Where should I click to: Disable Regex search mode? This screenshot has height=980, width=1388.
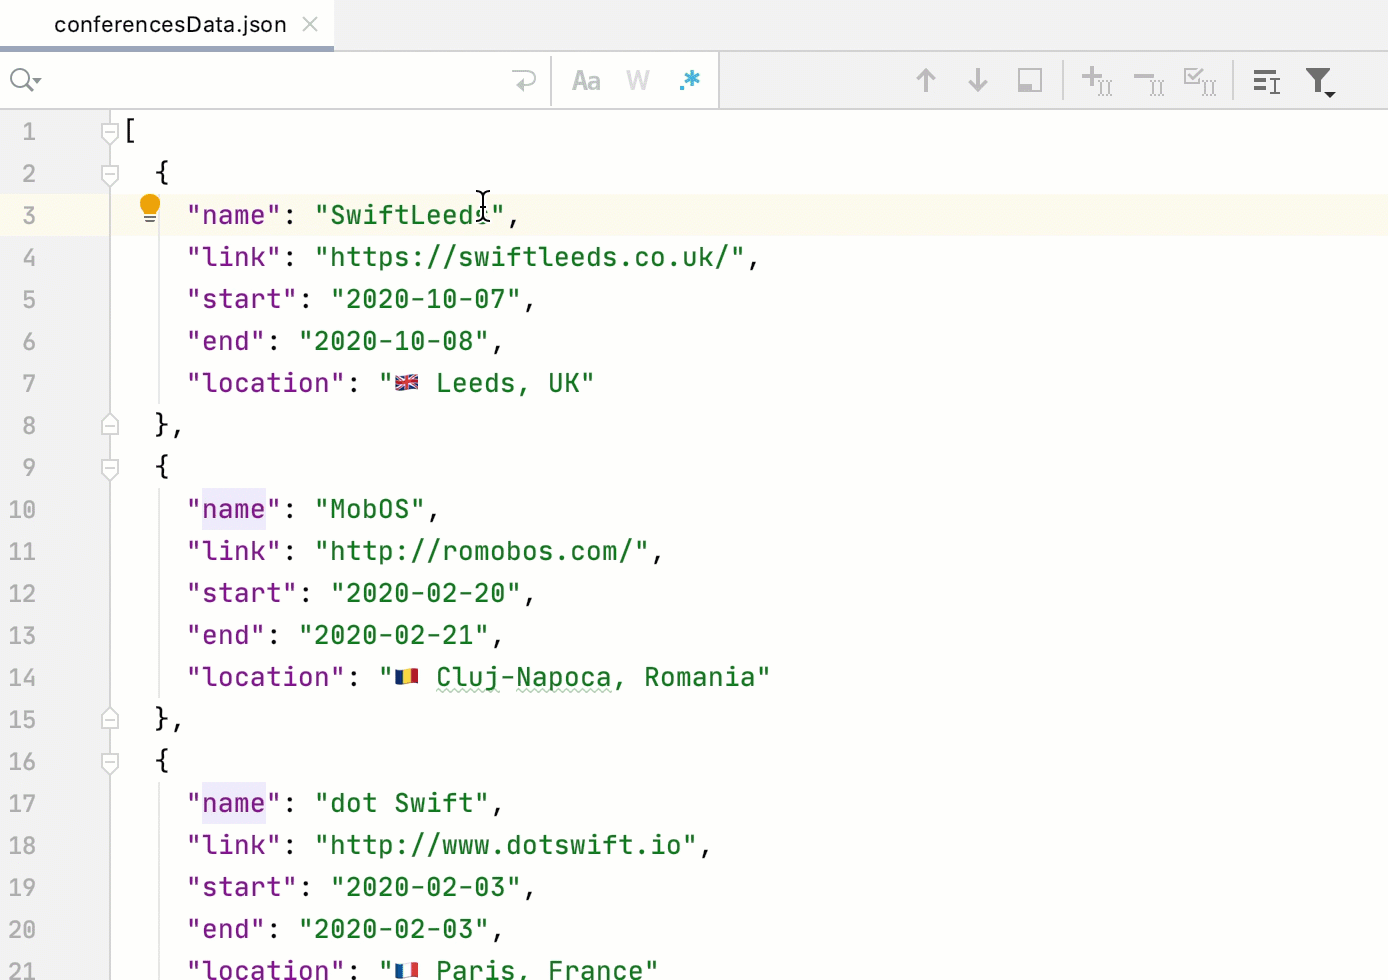pos(690,80)
